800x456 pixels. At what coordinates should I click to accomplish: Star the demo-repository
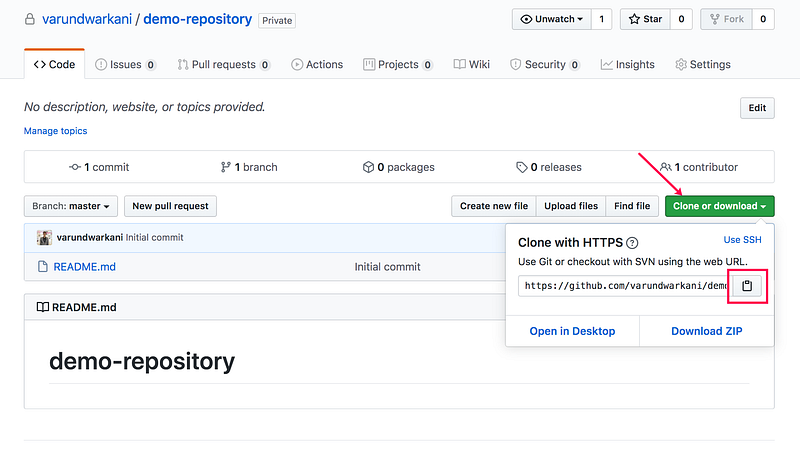645,19
